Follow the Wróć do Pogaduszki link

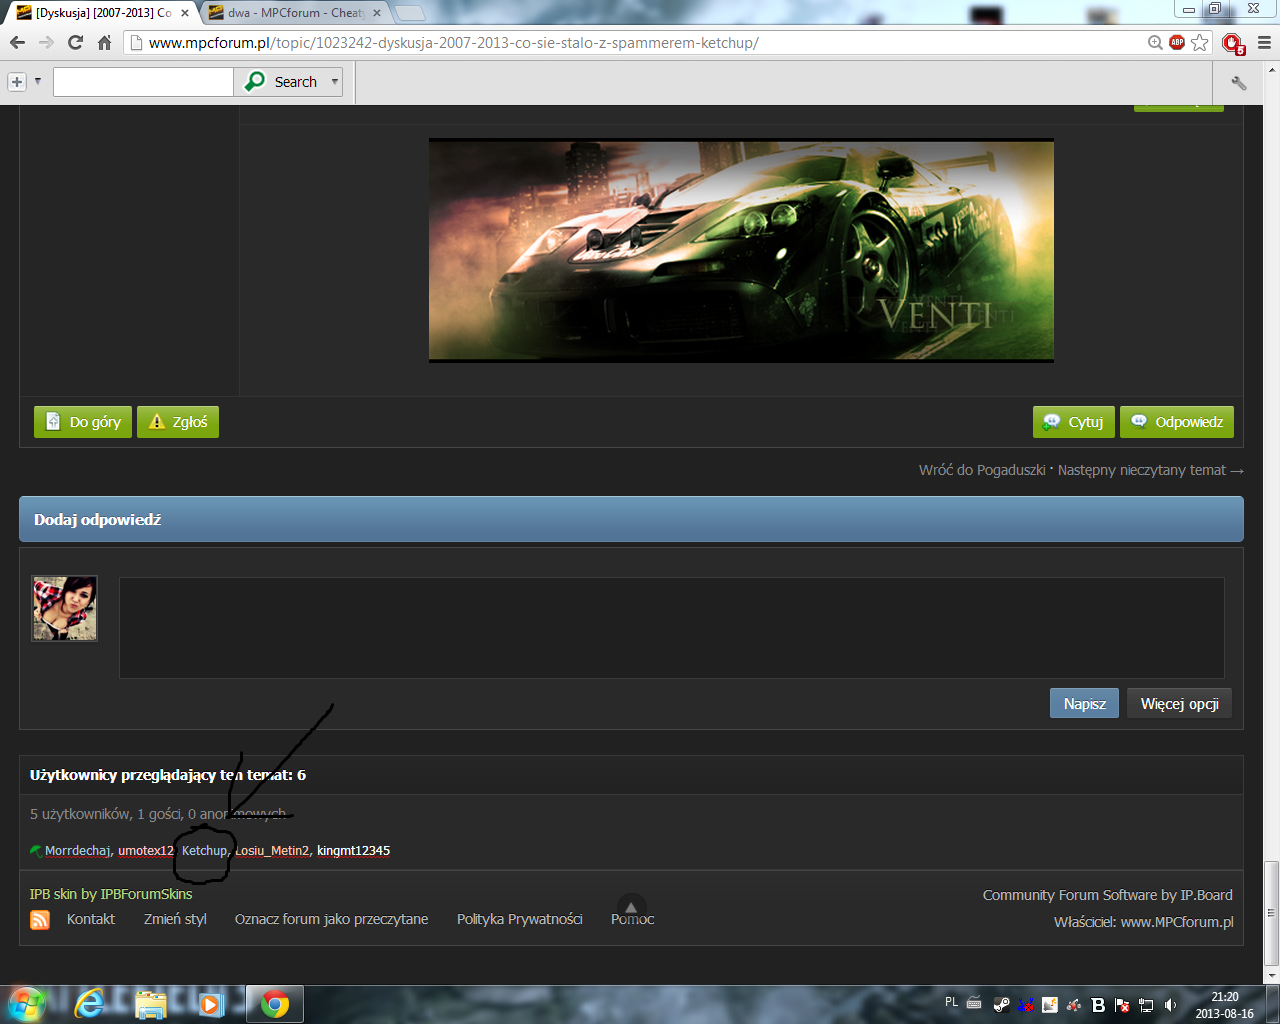tap(982, 470)
